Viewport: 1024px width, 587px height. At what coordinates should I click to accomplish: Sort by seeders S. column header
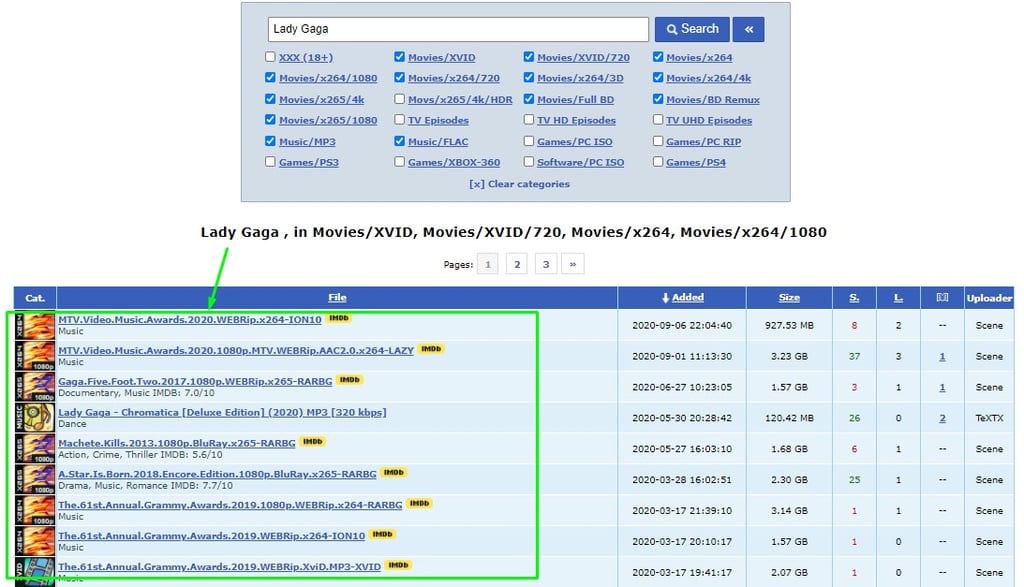pos(854,297)
